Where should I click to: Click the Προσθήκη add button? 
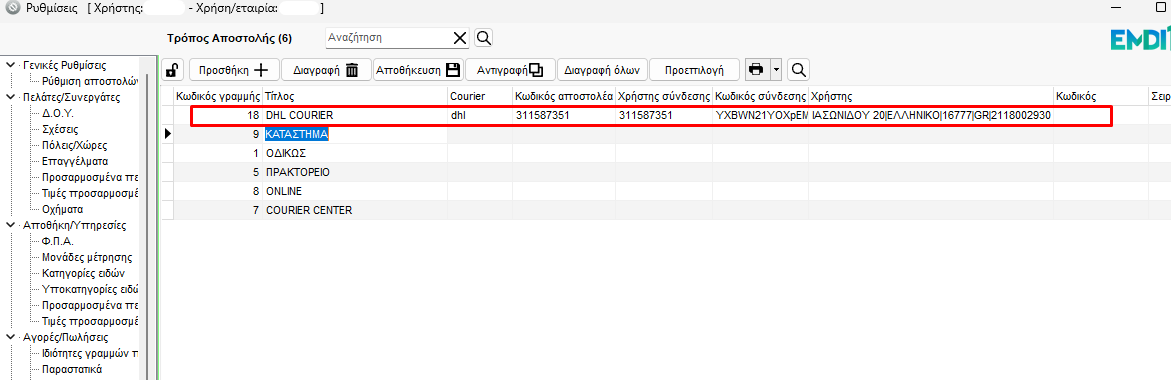(x=234, y=70)
